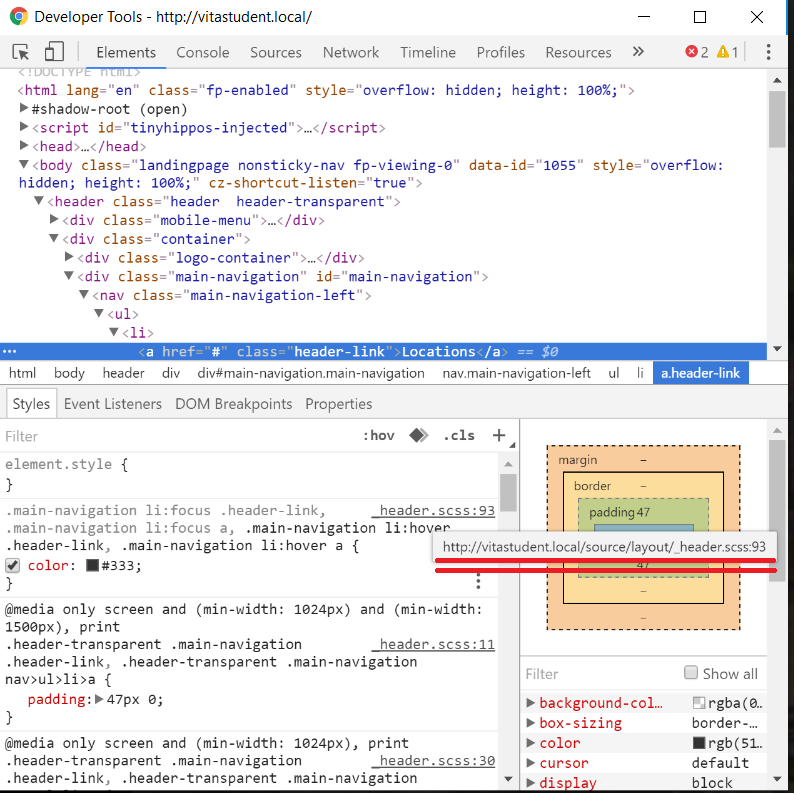Click the Styles Filter input field
The height and width of the screenshot is (794, 795).
coord(177,436)
